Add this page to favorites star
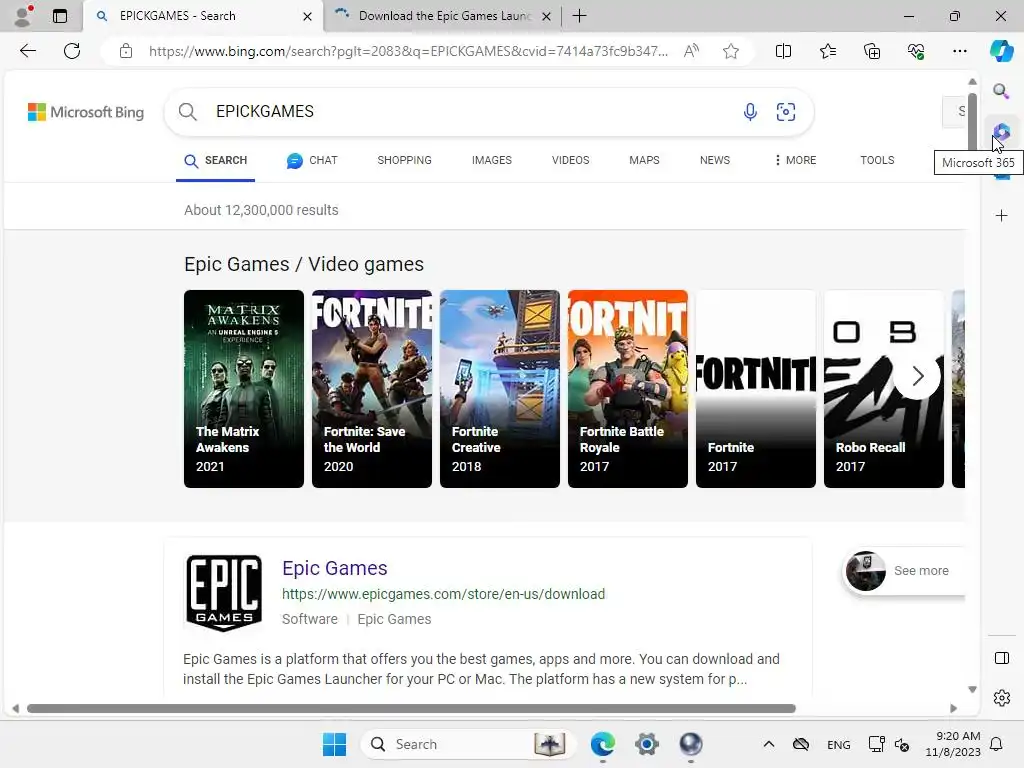This screenshot has width=1024, height=768. pos(731,51)
